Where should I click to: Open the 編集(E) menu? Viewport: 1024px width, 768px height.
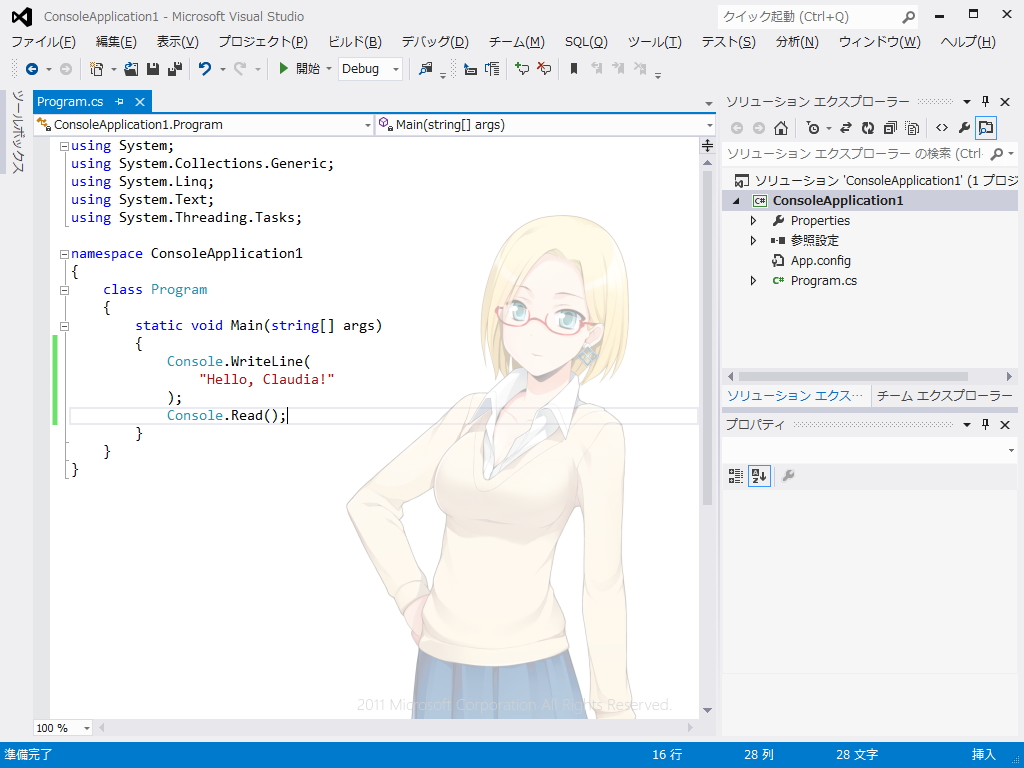(x=116, y=42)
